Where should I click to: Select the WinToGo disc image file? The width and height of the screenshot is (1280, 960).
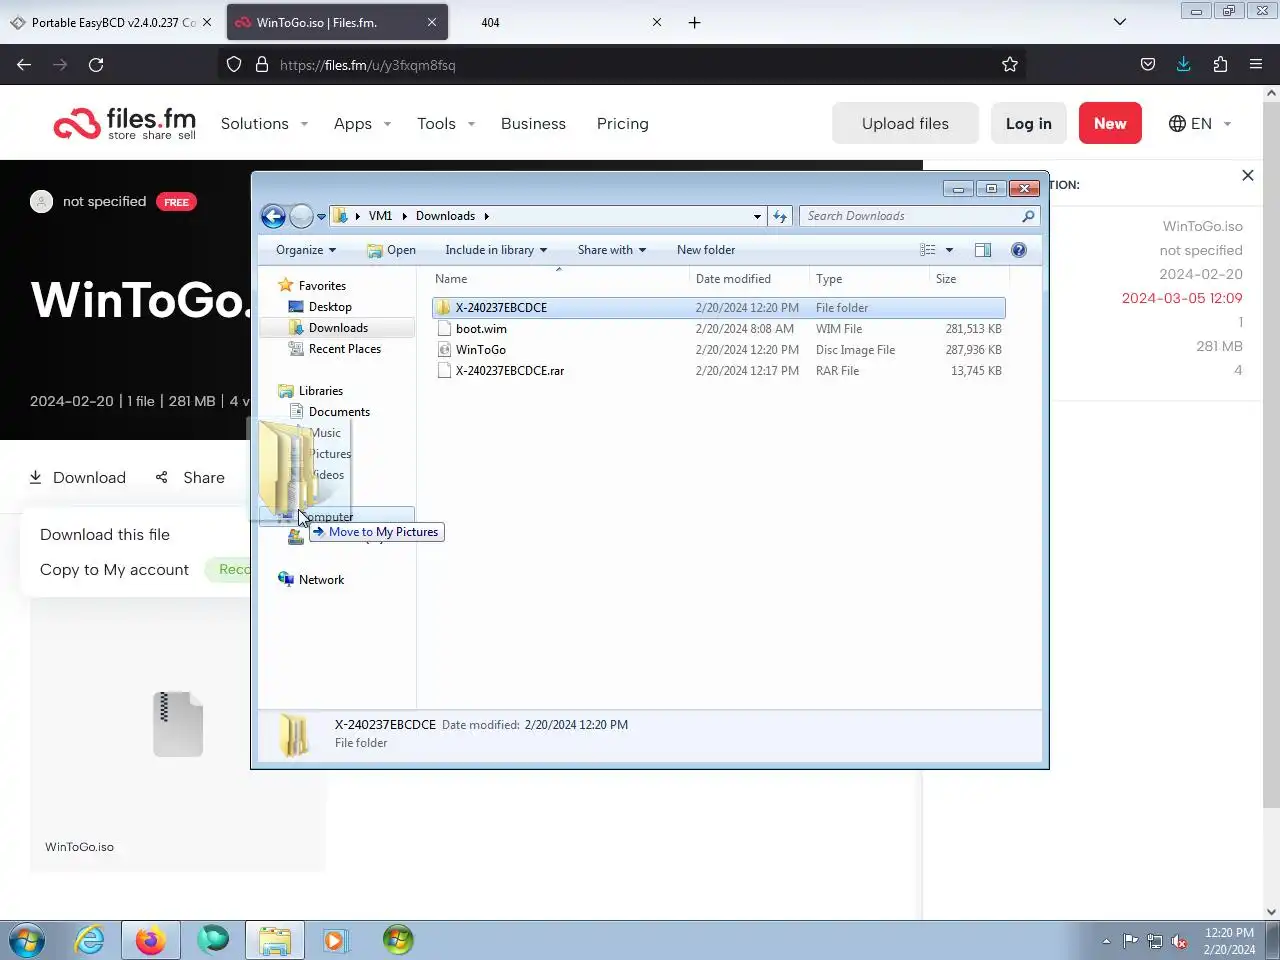click(x=719, y=350)
